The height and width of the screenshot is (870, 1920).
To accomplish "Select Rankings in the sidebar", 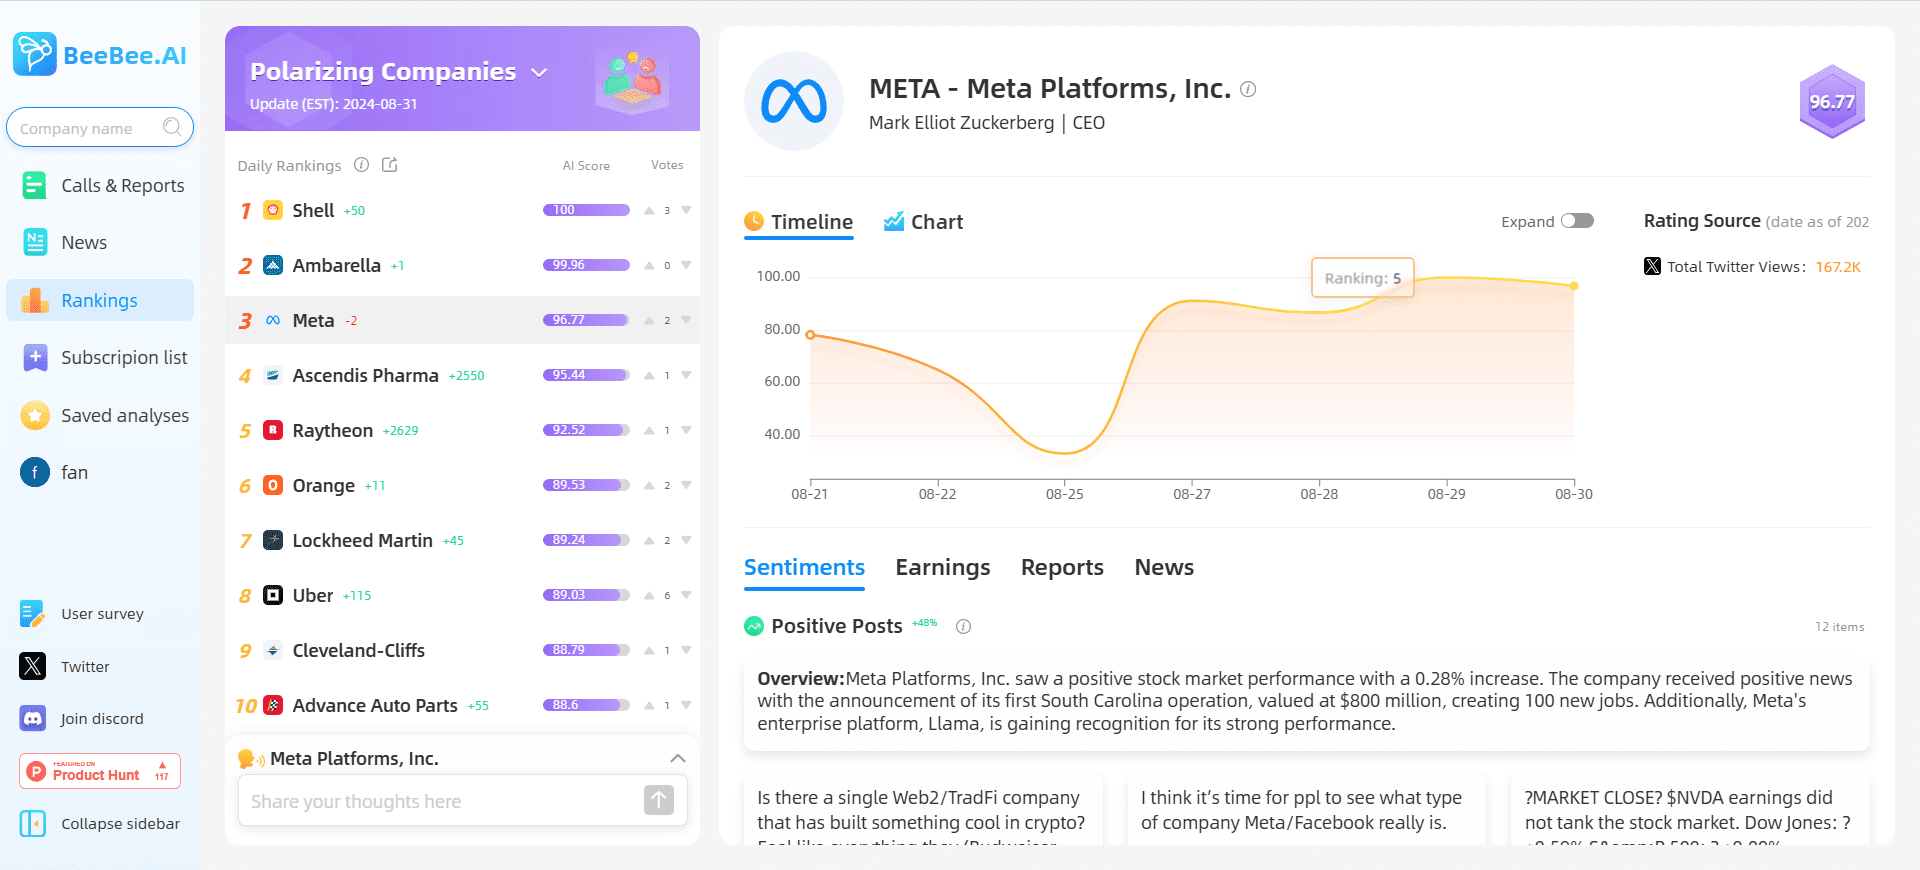I will tap(100, 300).
